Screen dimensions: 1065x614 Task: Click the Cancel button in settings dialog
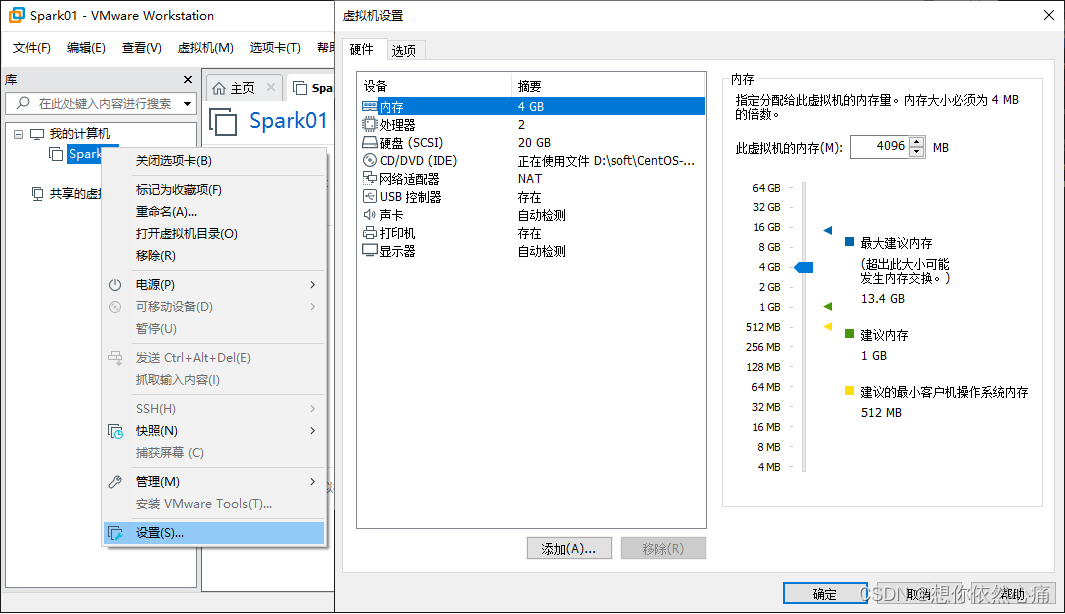point(918,594)
